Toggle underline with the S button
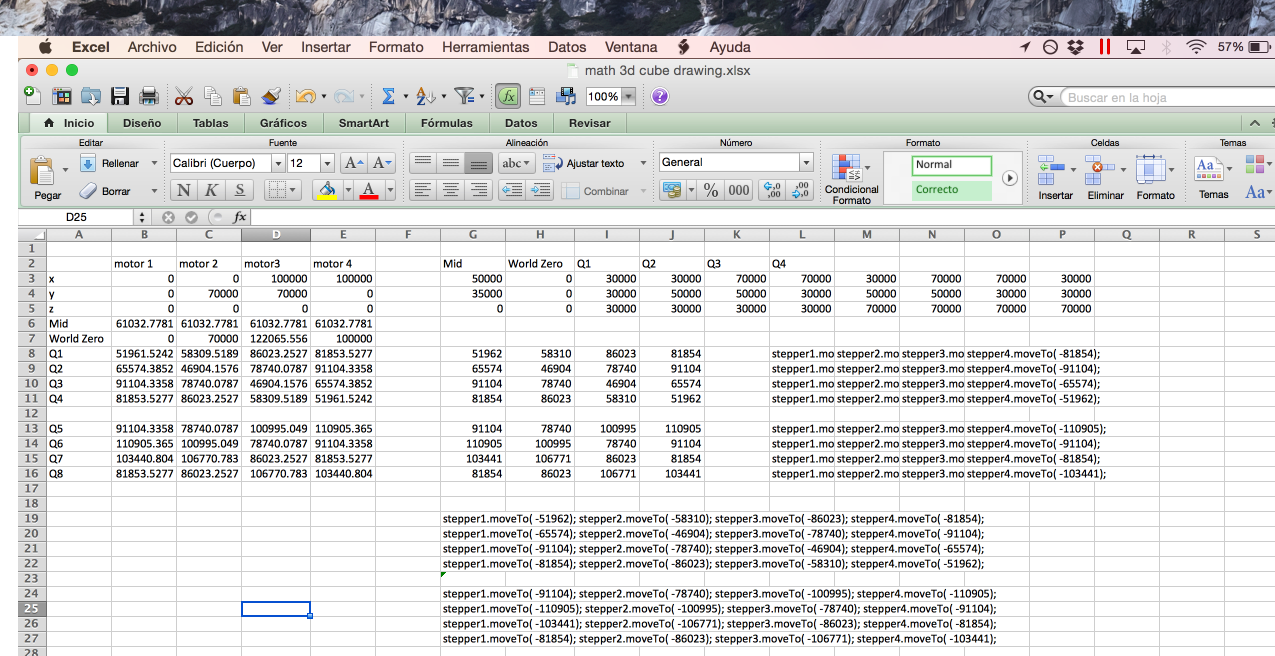Screen dimensions: 1275x656 point(237,190)
